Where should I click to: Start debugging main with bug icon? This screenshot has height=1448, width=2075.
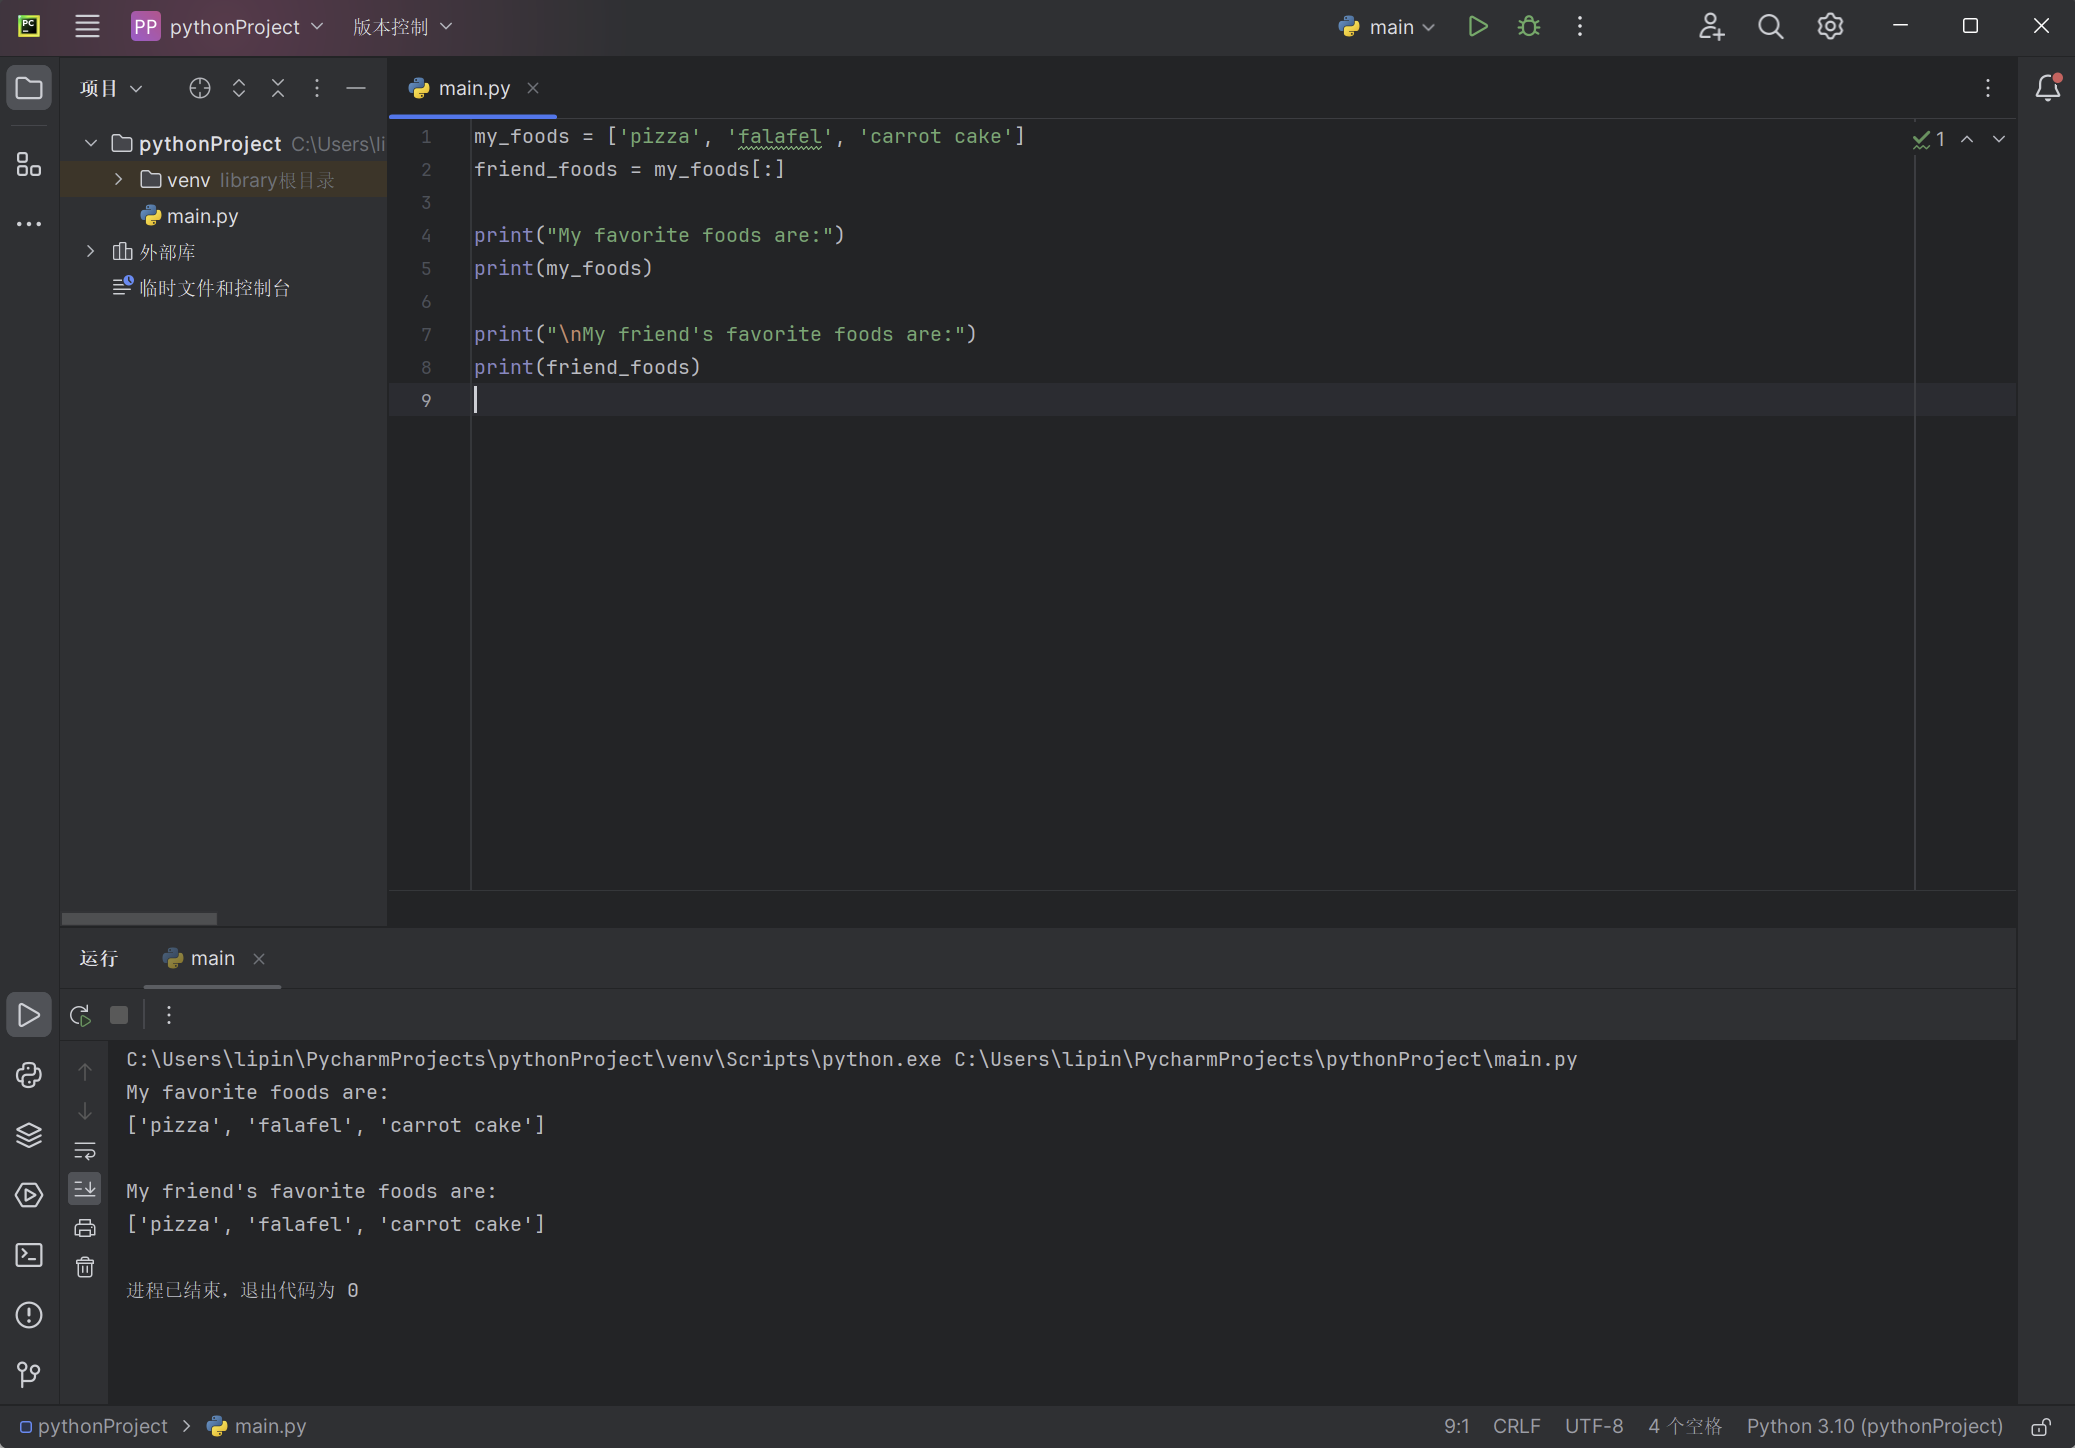(1529, 27)
